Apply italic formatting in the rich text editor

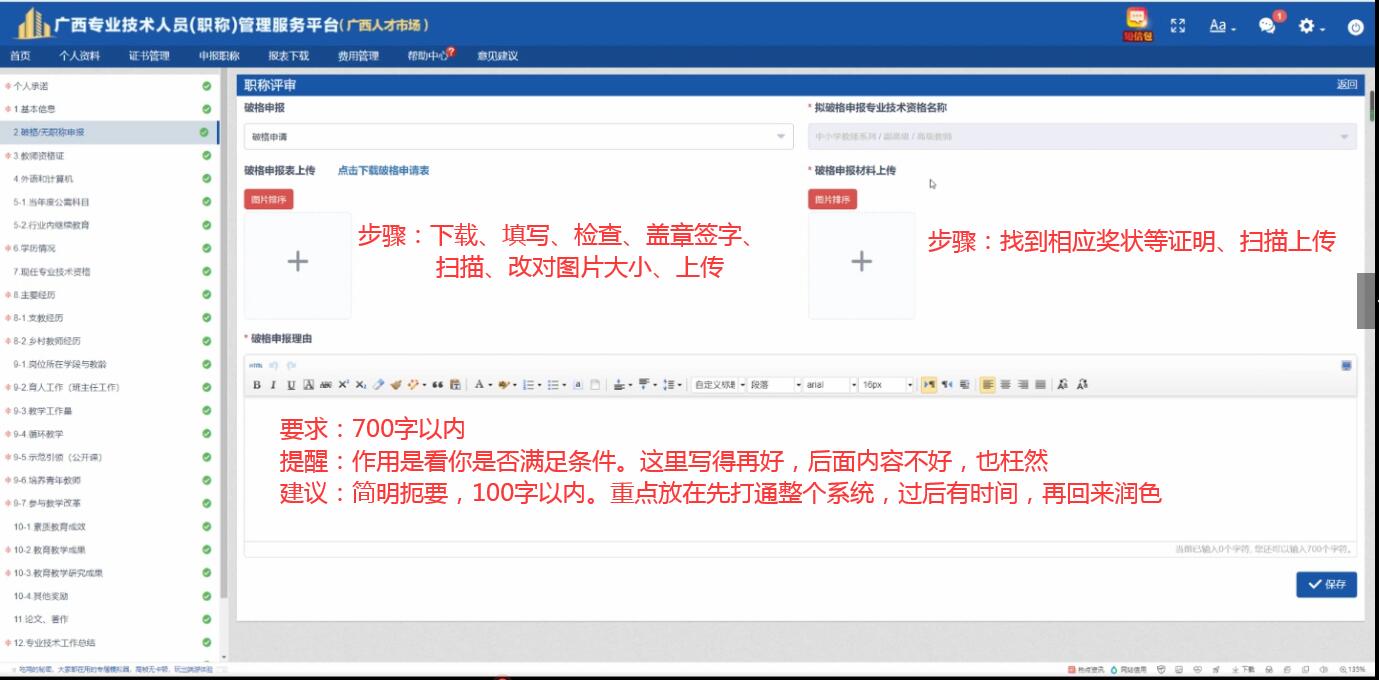273,384
